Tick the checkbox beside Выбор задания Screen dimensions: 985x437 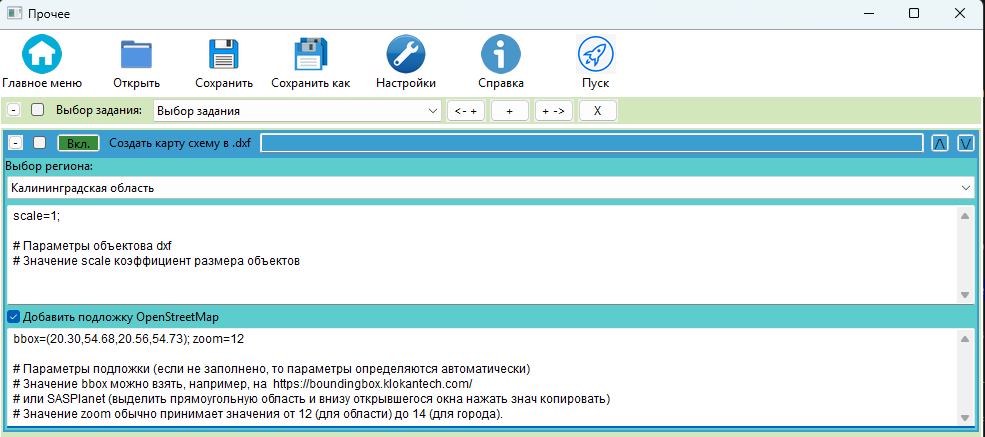(x=38, y=110)
